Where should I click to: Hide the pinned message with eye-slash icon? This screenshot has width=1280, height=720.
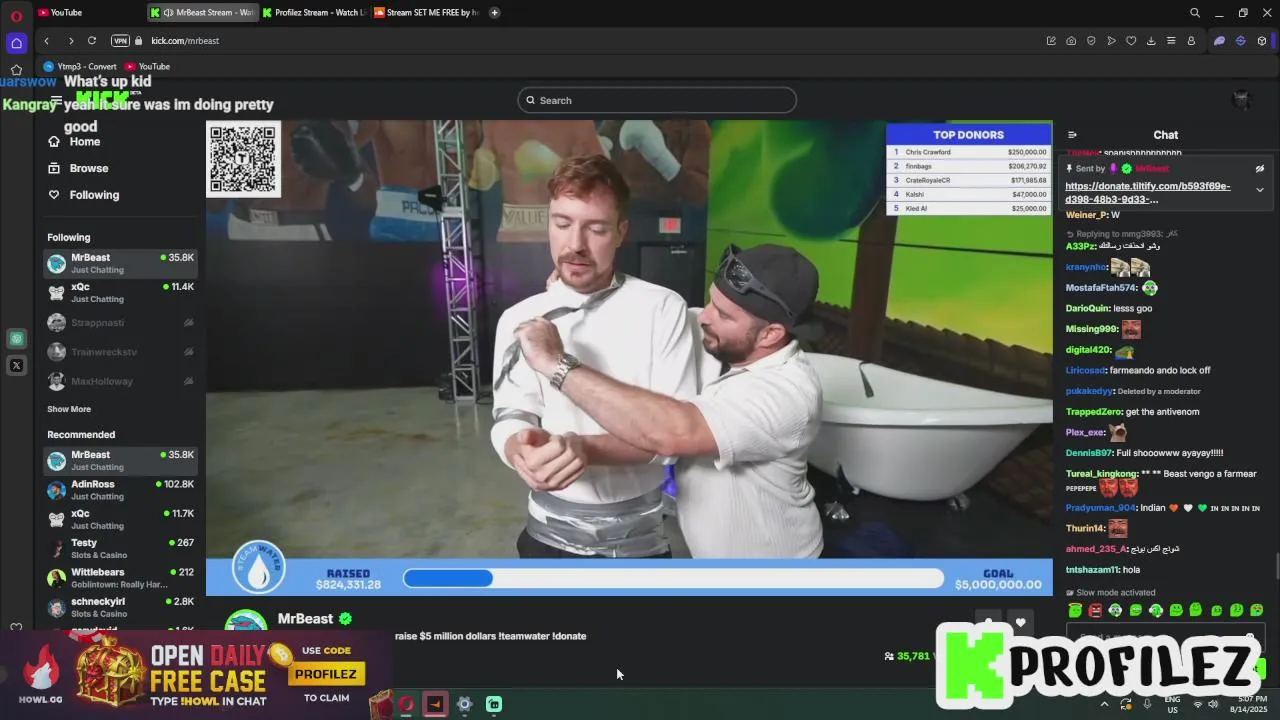pyautogui.click(x=1260, y=169)
